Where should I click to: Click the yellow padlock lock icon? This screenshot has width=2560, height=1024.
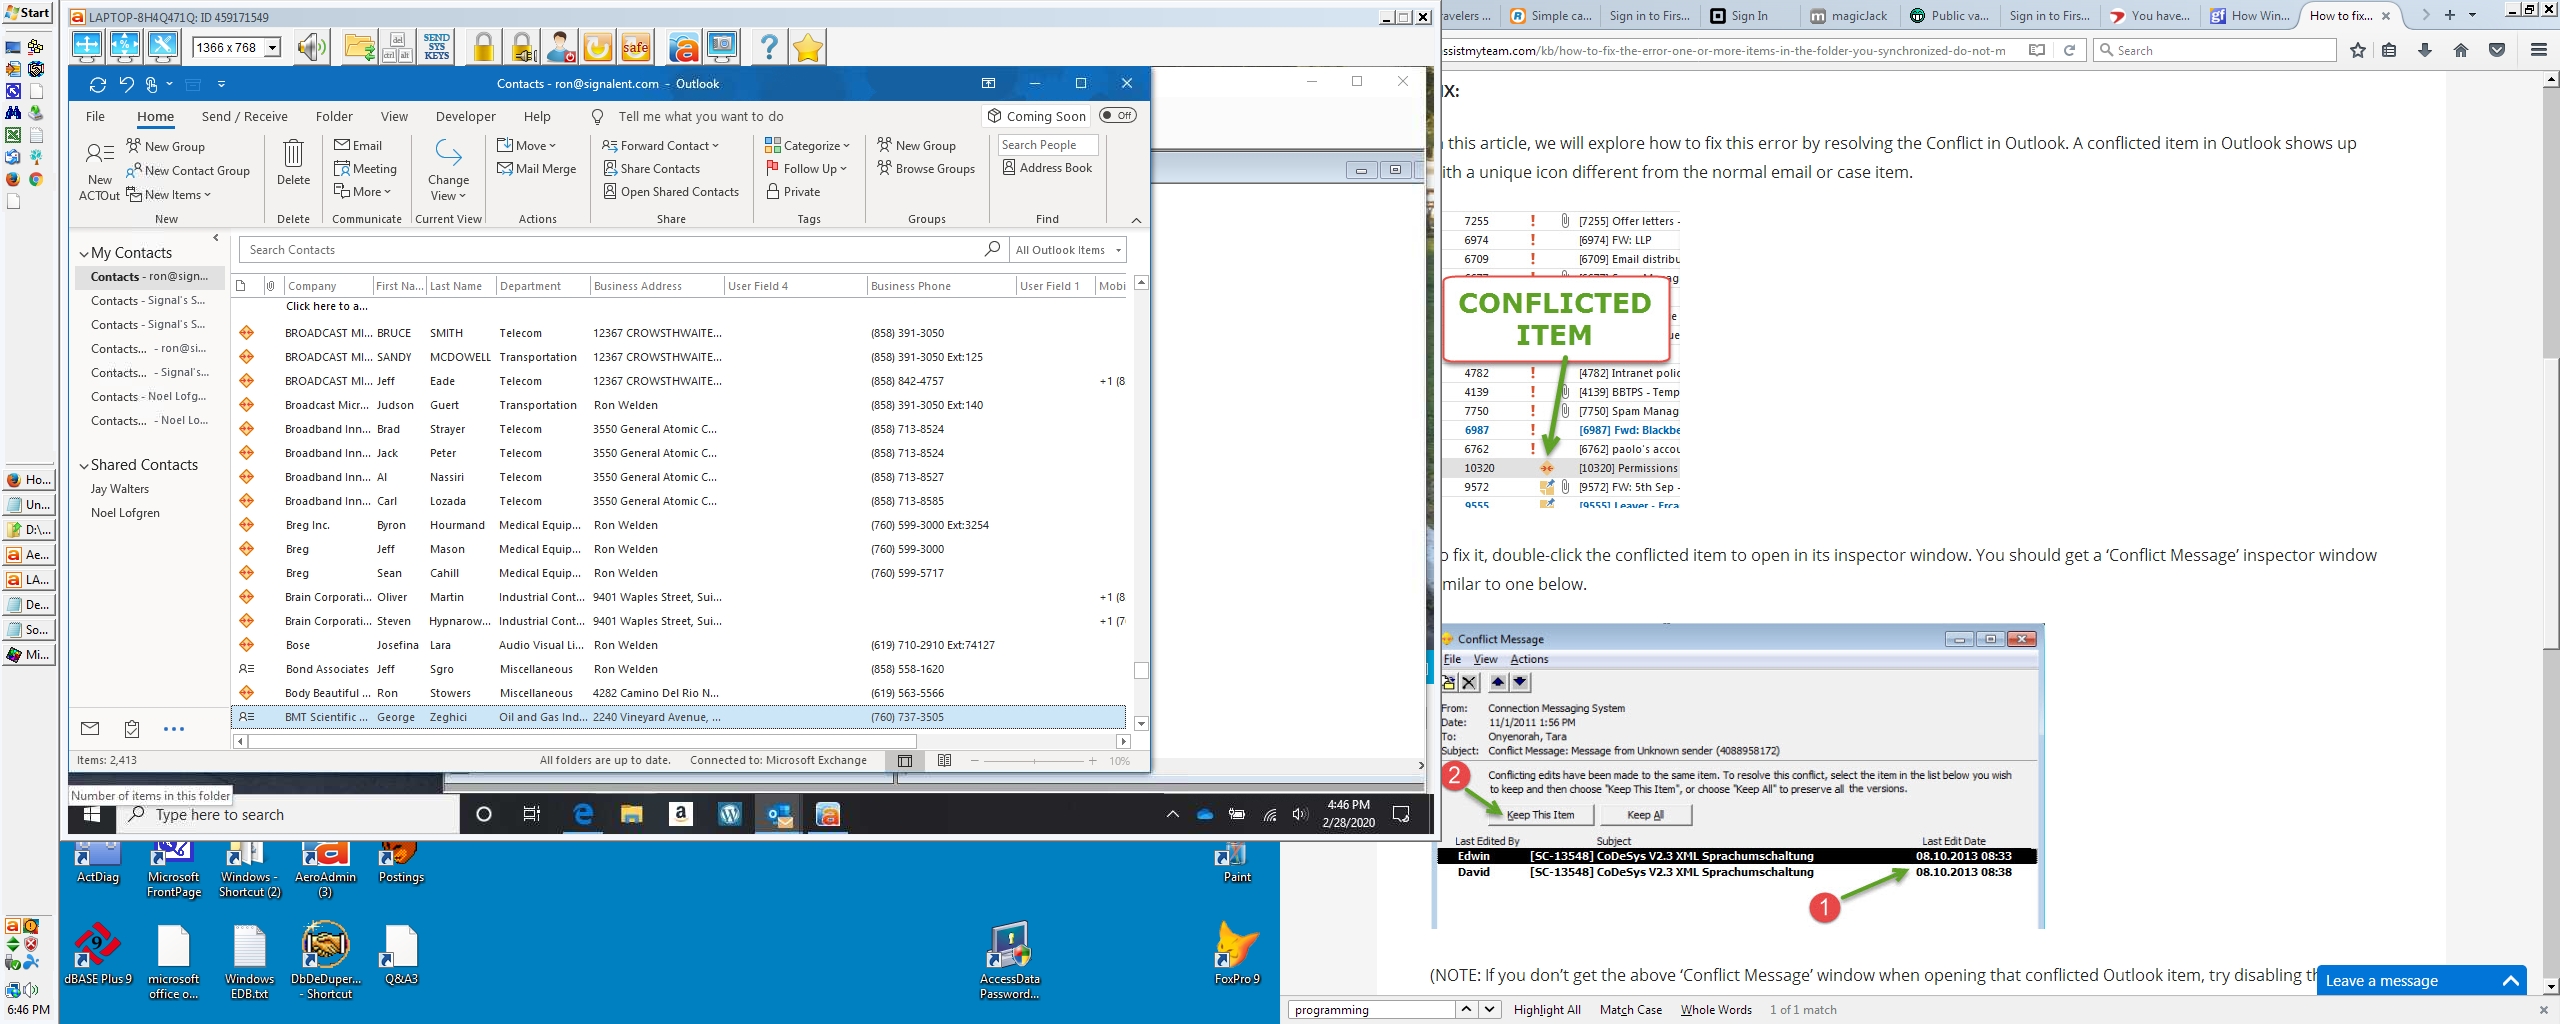pos(483,47)
